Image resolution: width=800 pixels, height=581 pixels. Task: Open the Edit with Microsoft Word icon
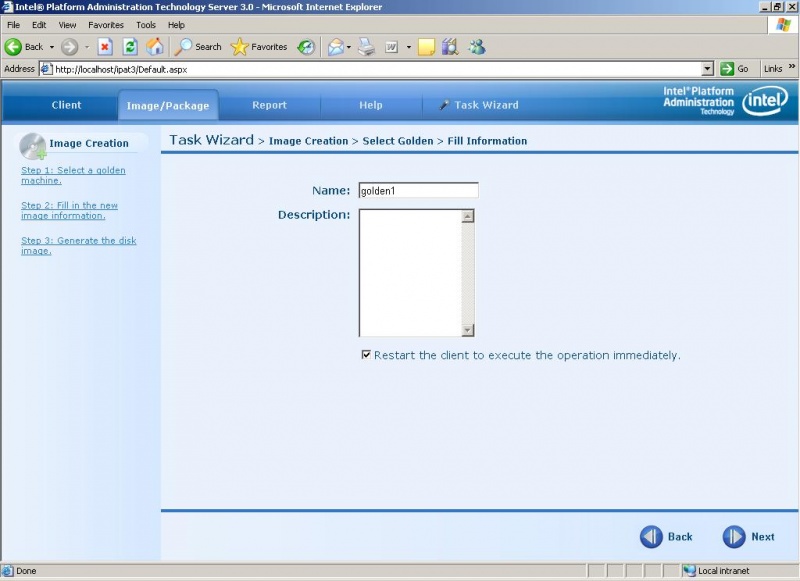(392, 46)
